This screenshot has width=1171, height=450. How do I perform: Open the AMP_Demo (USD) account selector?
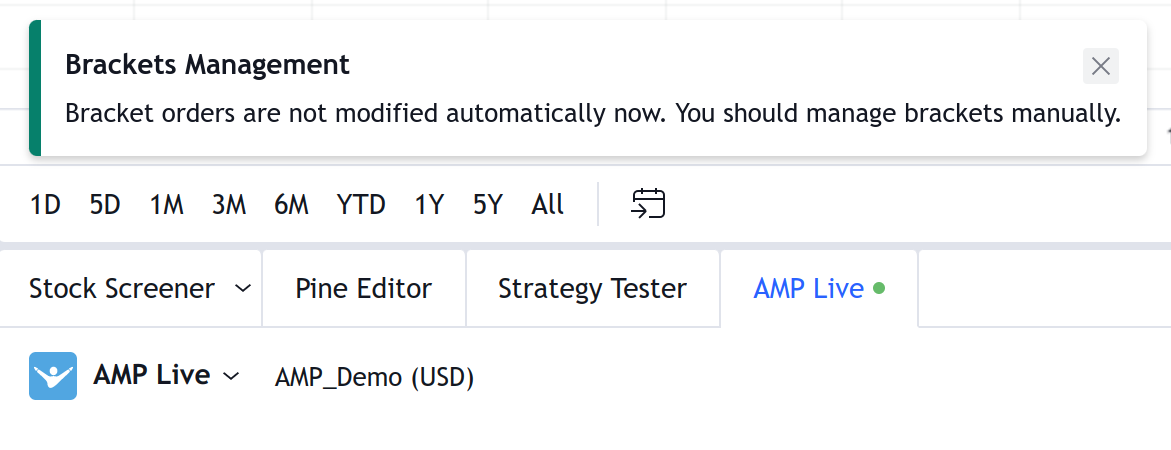tap(374, 377)
